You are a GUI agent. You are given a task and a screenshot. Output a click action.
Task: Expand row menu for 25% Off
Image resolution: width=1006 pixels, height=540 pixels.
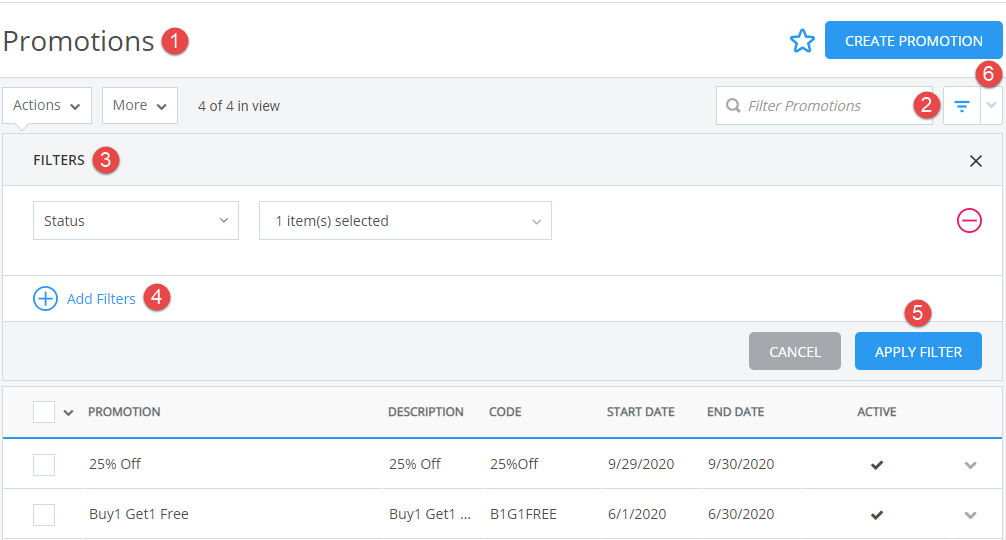pyautogui.click(x=970, y=465)
